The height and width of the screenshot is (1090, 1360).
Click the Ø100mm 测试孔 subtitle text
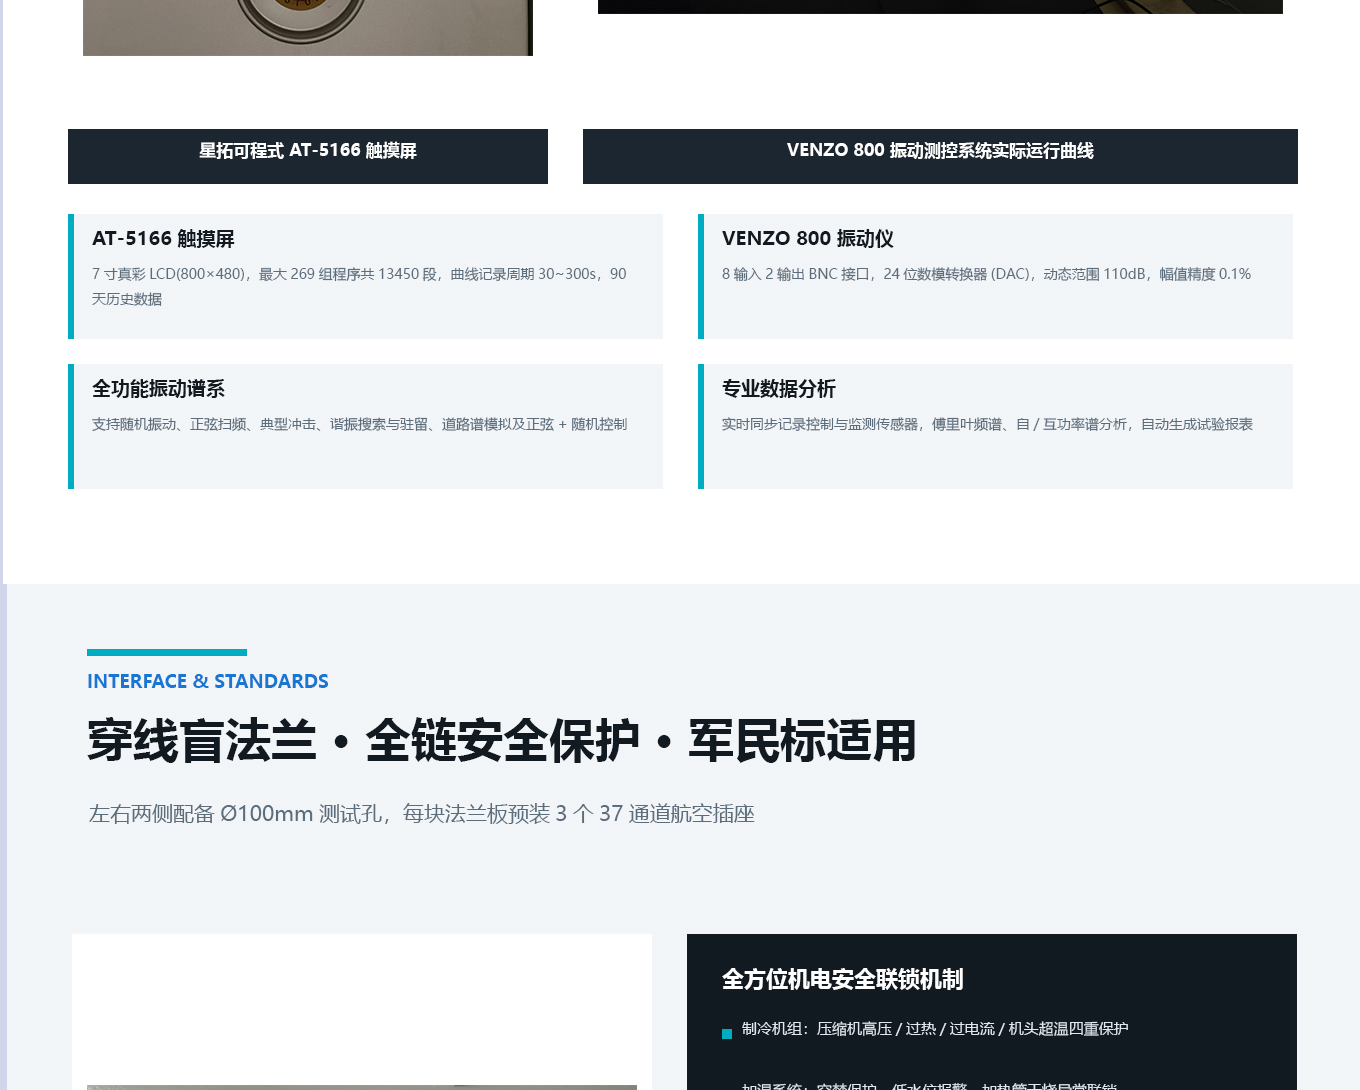(x=422, y=814)
